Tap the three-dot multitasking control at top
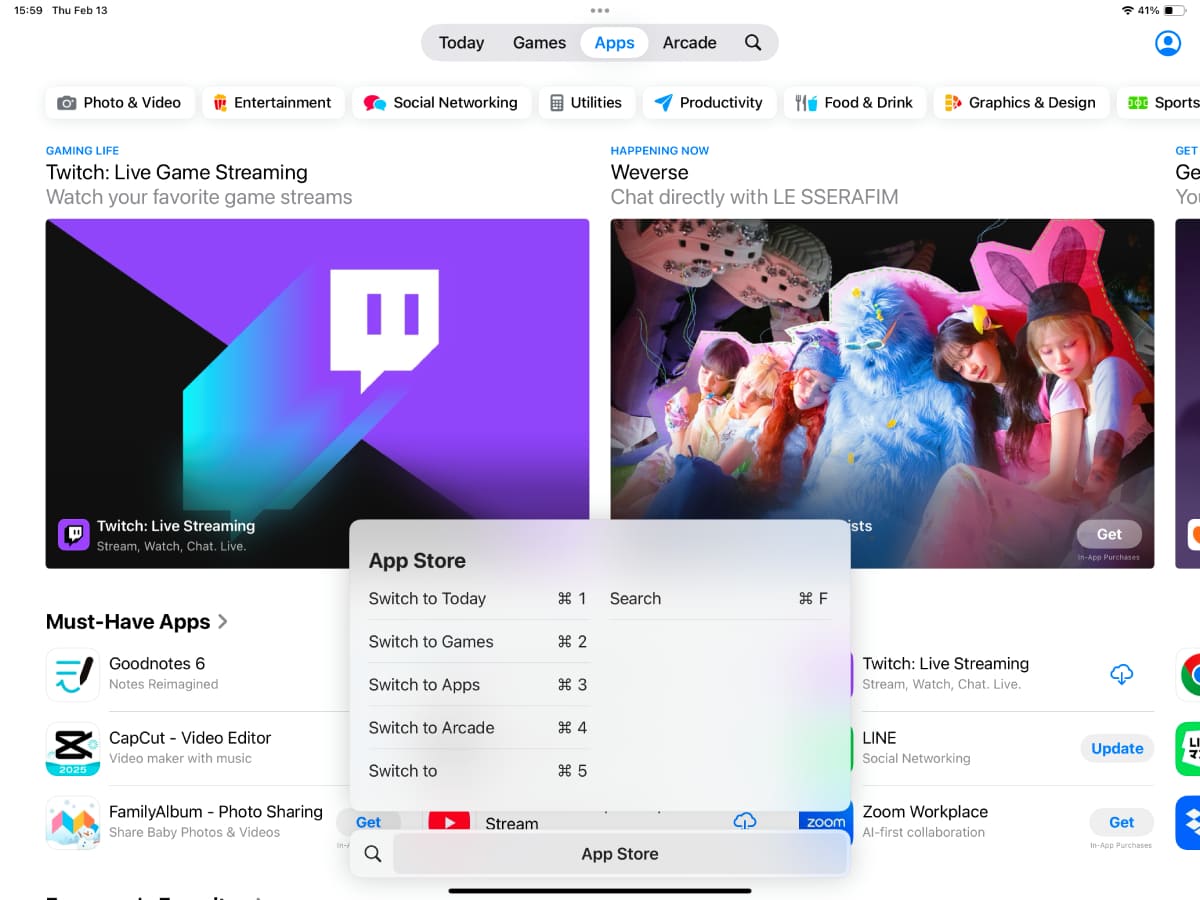Screen dimensions: 1200x900 (600, 10)
